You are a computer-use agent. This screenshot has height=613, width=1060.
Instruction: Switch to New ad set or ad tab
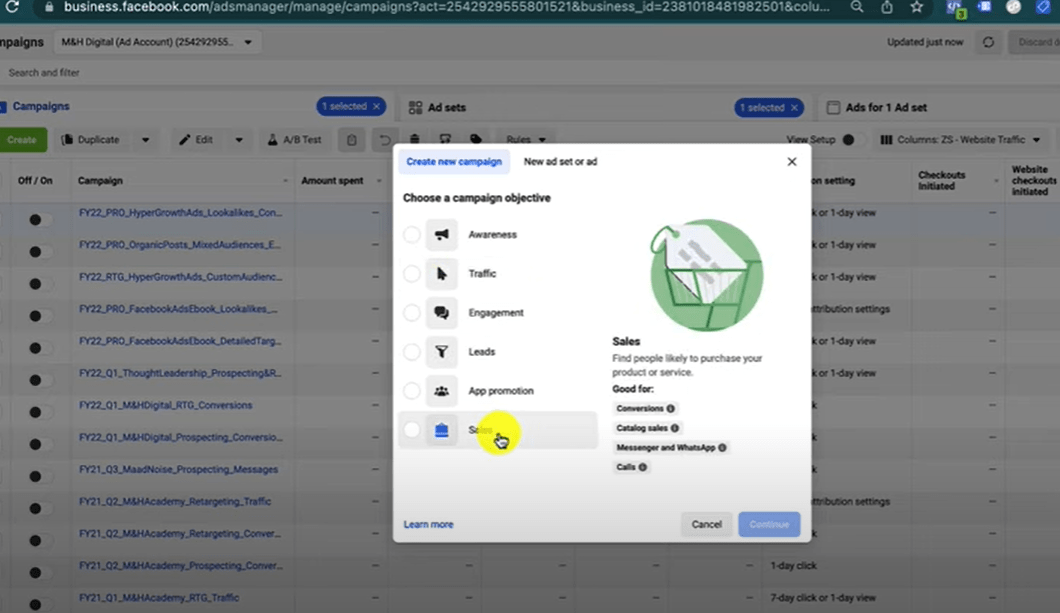point(560,162)
